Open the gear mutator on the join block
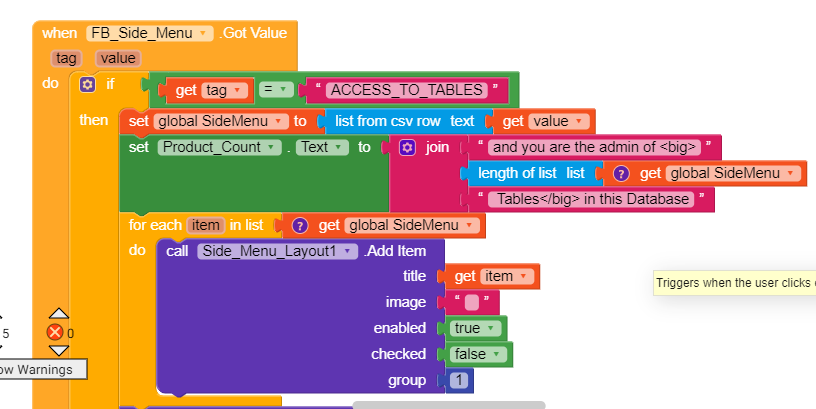The image size is (816, 409). 407,148
